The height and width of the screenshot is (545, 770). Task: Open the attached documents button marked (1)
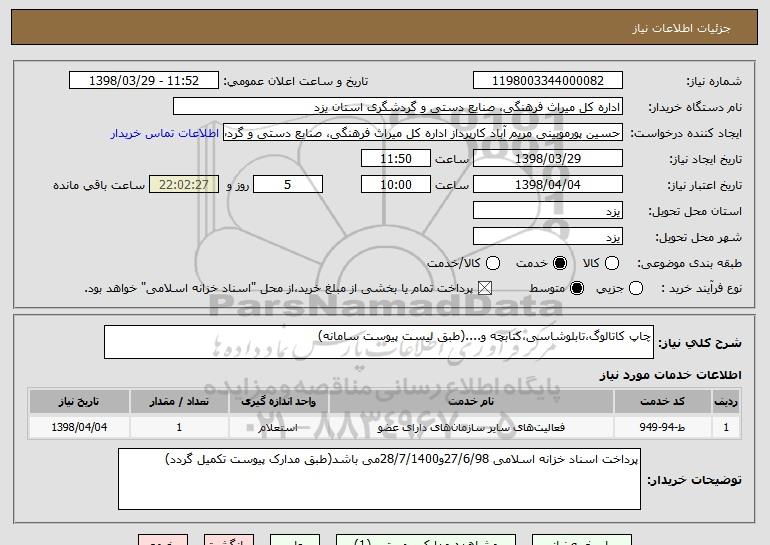(x=426, y=540)
